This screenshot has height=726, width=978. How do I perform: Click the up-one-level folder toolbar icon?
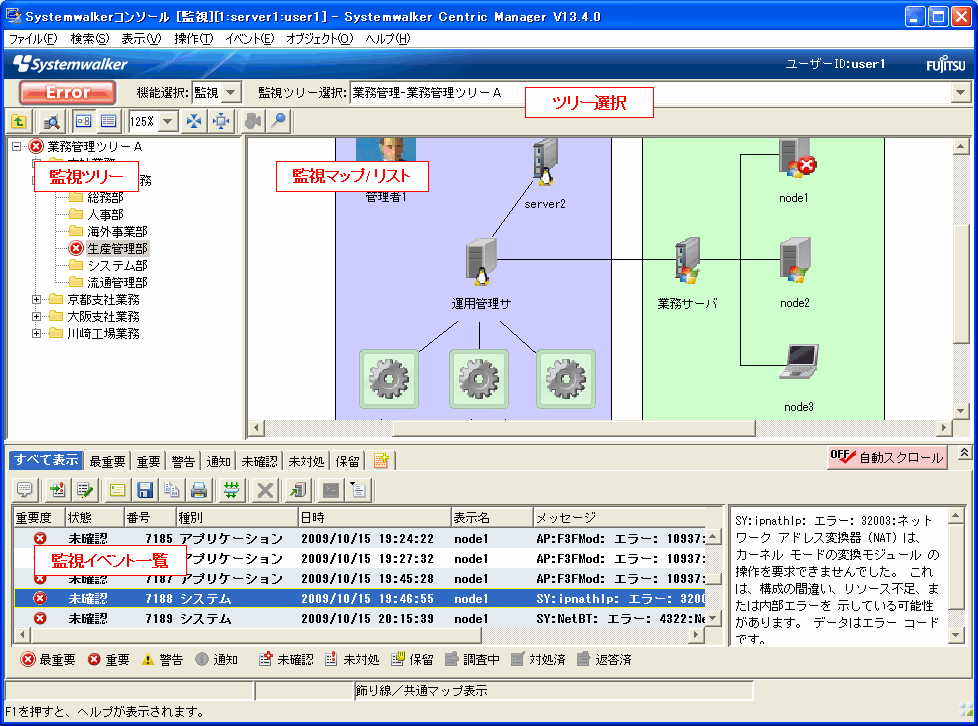pos(19,122)
